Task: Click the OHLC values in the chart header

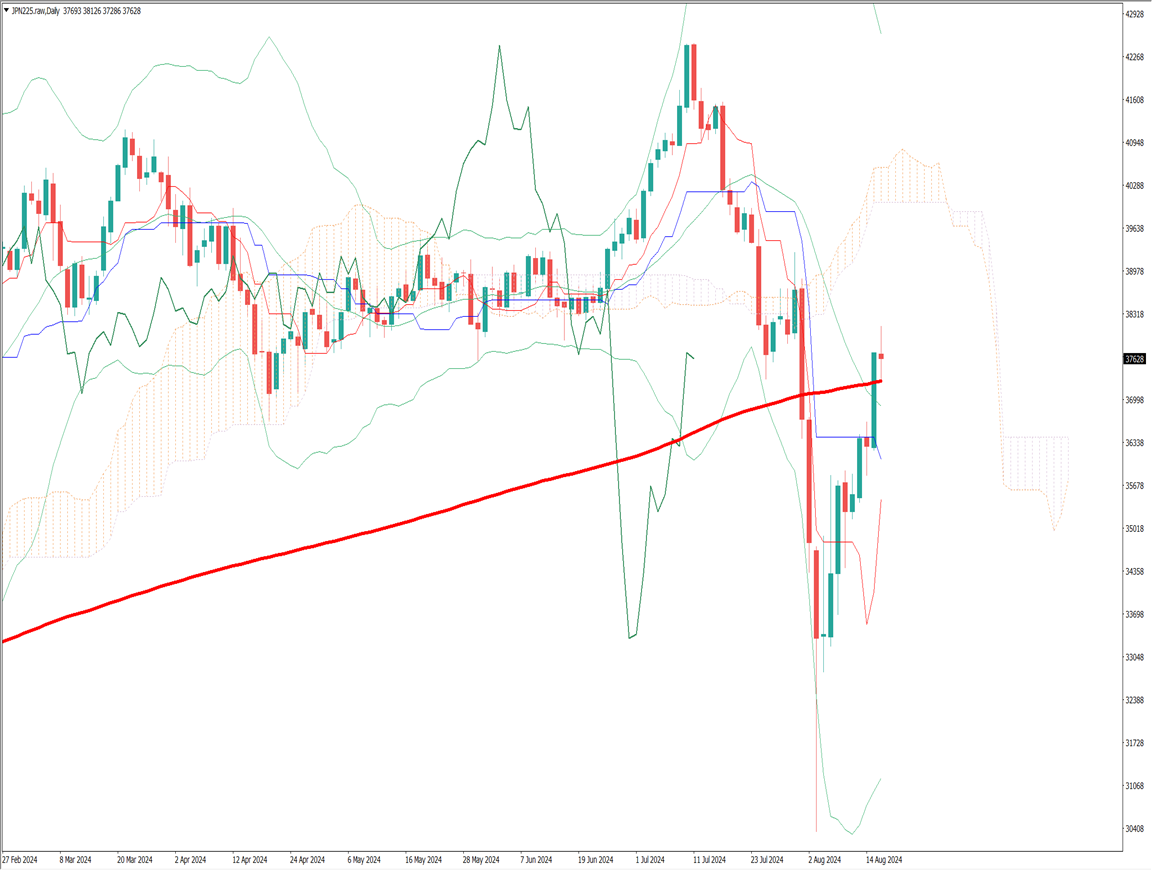Action: pyautogui.click(x=102, y=11)
